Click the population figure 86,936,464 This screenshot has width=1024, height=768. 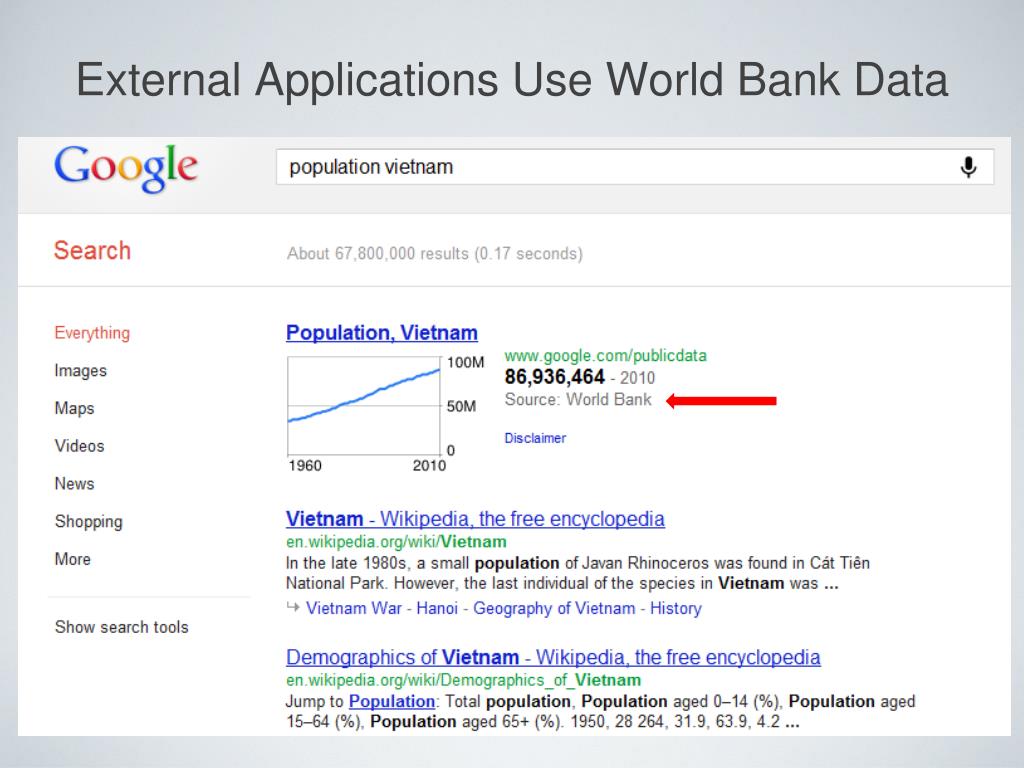click(554, 377)
